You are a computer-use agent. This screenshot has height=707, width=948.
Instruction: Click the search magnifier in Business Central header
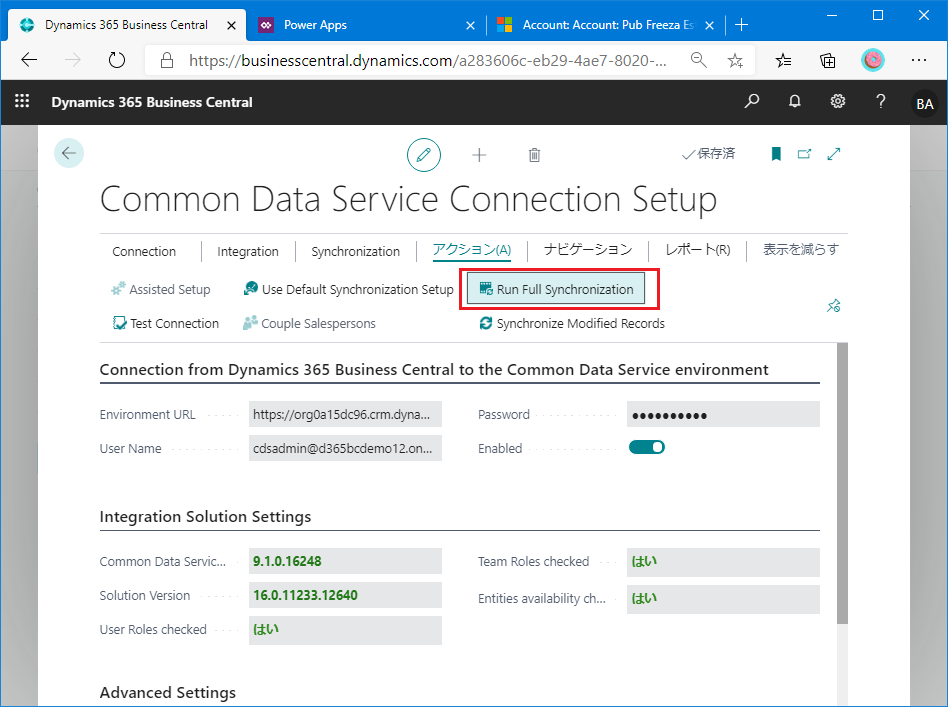(x=752, y=101)
